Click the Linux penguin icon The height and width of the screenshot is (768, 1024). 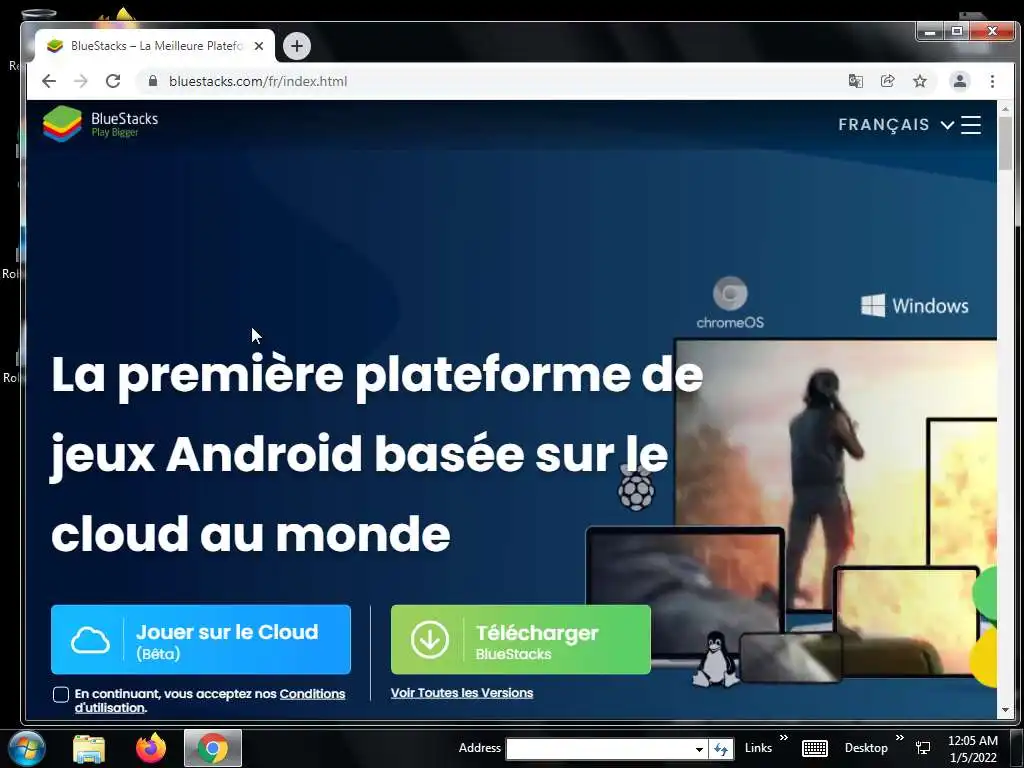(716, 659)
